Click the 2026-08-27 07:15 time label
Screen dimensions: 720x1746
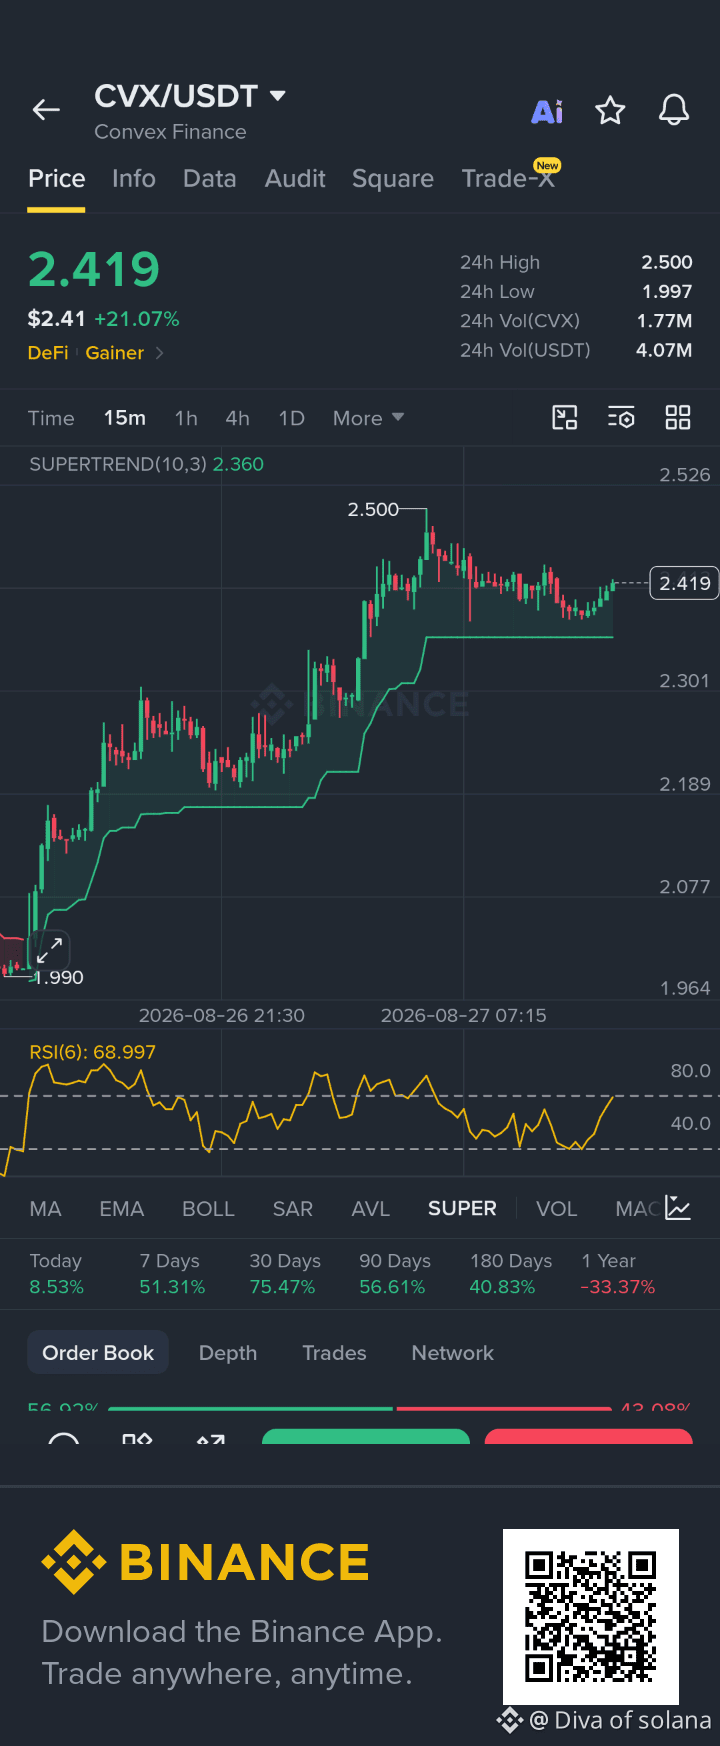[464, 1015]
